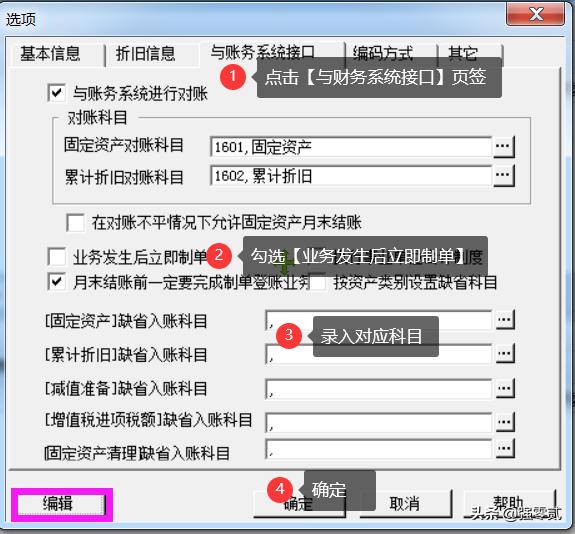This screenshot has width=575, height=534.
Task: Browse accounts for 固定资产对账科目 via ellipsis button
Action: tap(504, 146)
